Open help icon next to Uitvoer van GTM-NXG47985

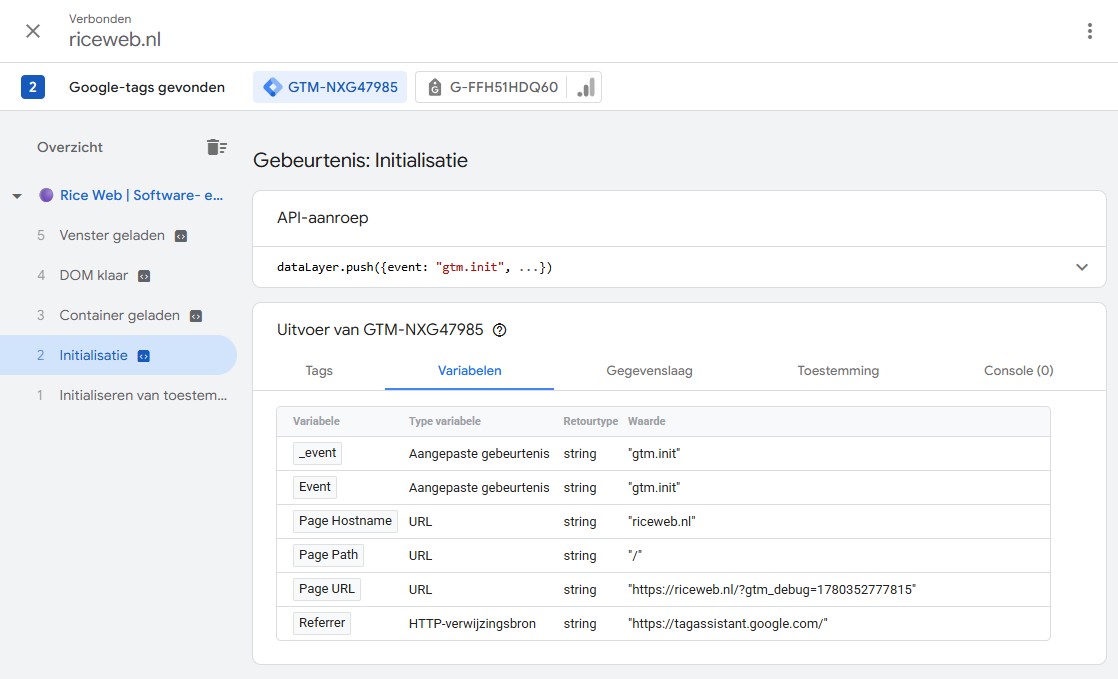click(x=500, y=330)
